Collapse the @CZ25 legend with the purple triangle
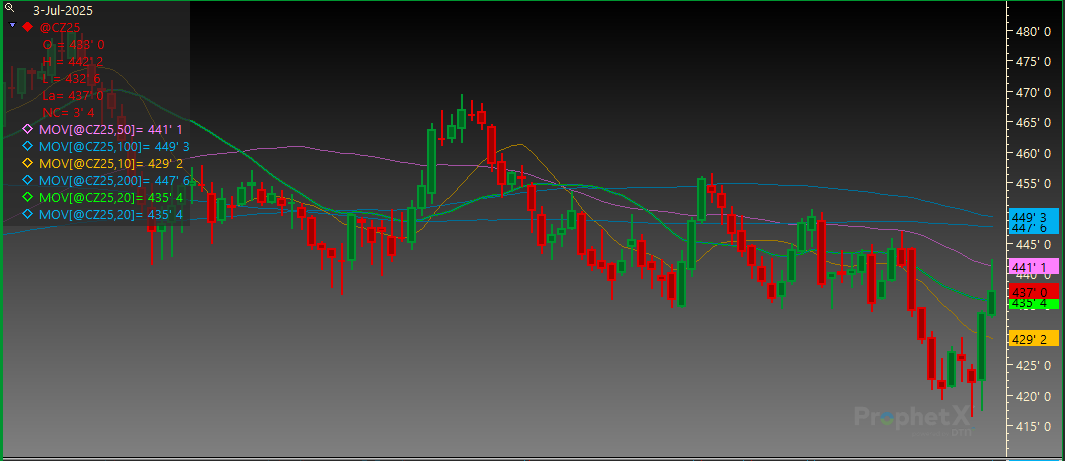Viewport: 1065px width, 461px height. 12,25
